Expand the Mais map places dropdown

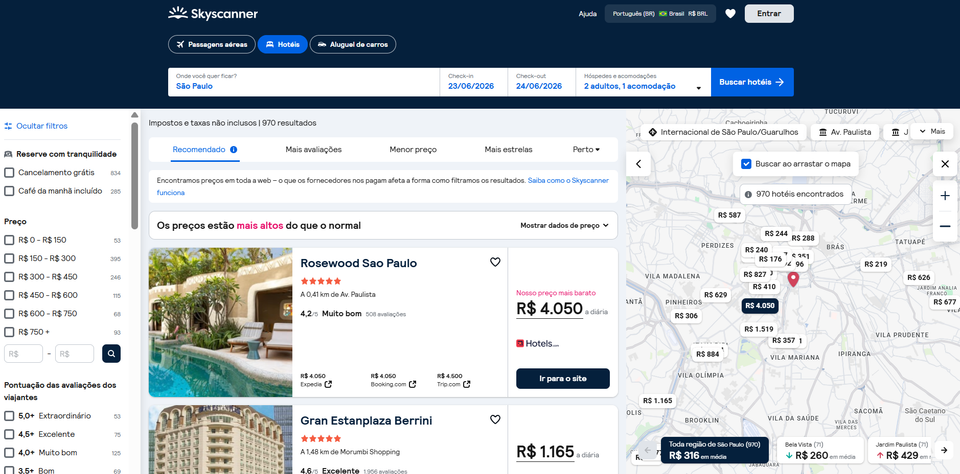tap(931, 131)
